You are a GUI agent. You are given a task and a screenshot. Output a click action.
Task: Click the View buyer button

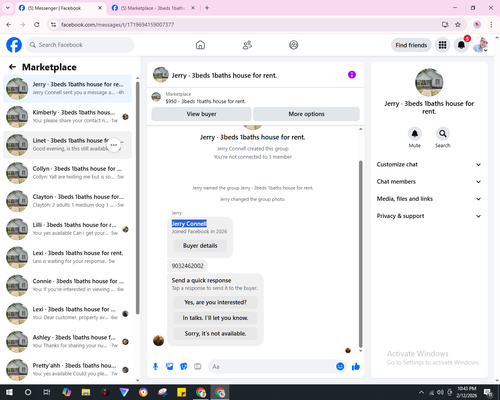click(x=201, y=114)
